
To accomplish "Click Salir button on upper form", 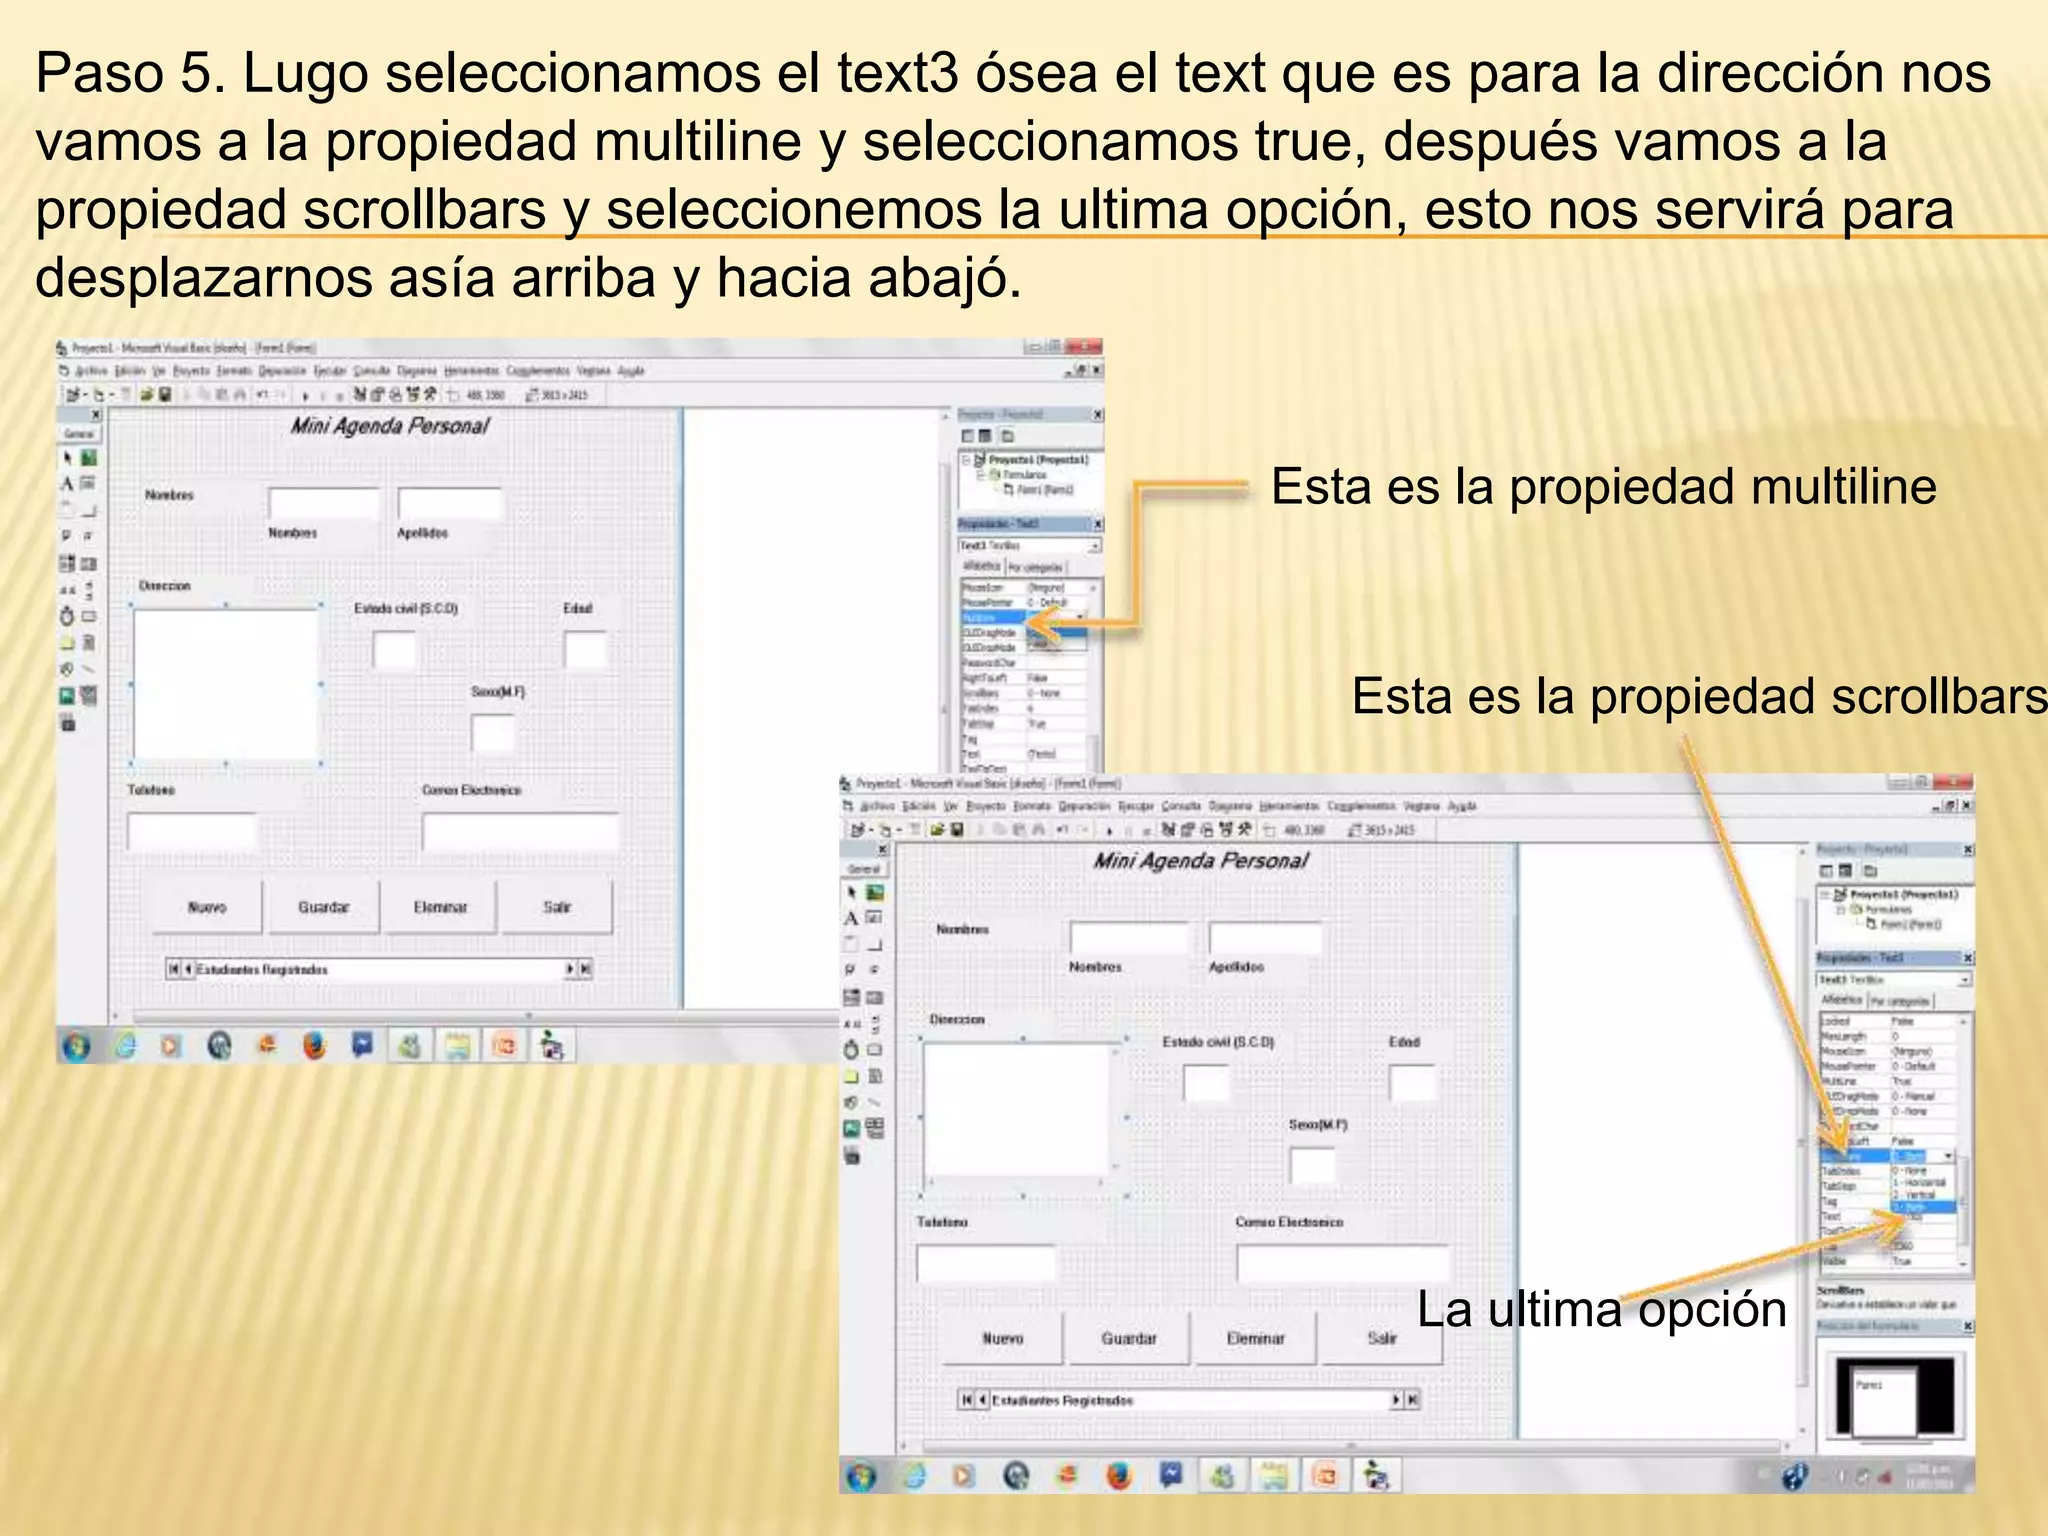I will [x=557, y=907].
